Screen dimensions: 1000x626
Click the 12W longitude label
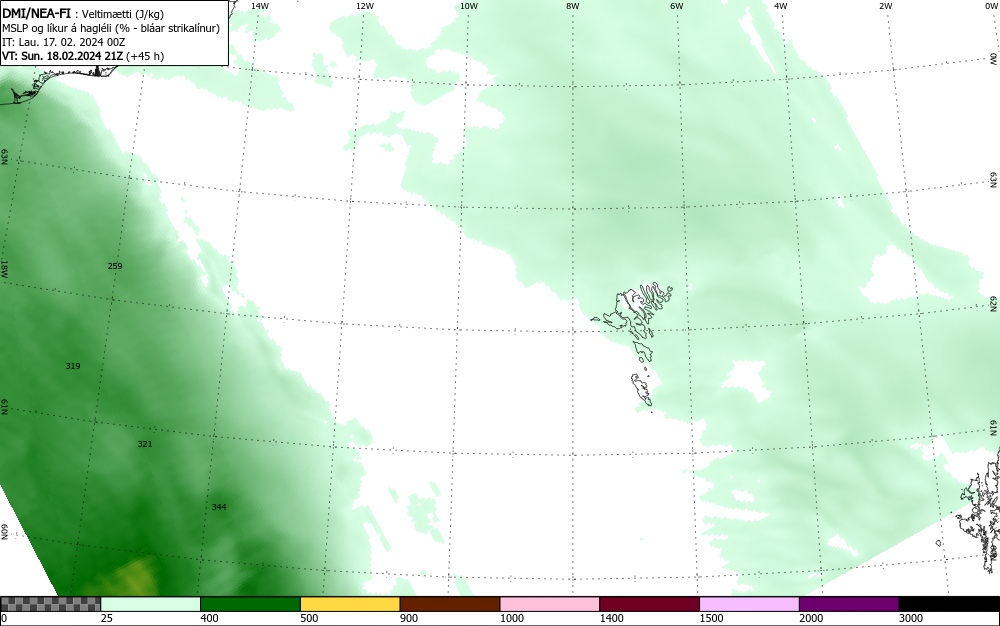(x=364, y=6)
